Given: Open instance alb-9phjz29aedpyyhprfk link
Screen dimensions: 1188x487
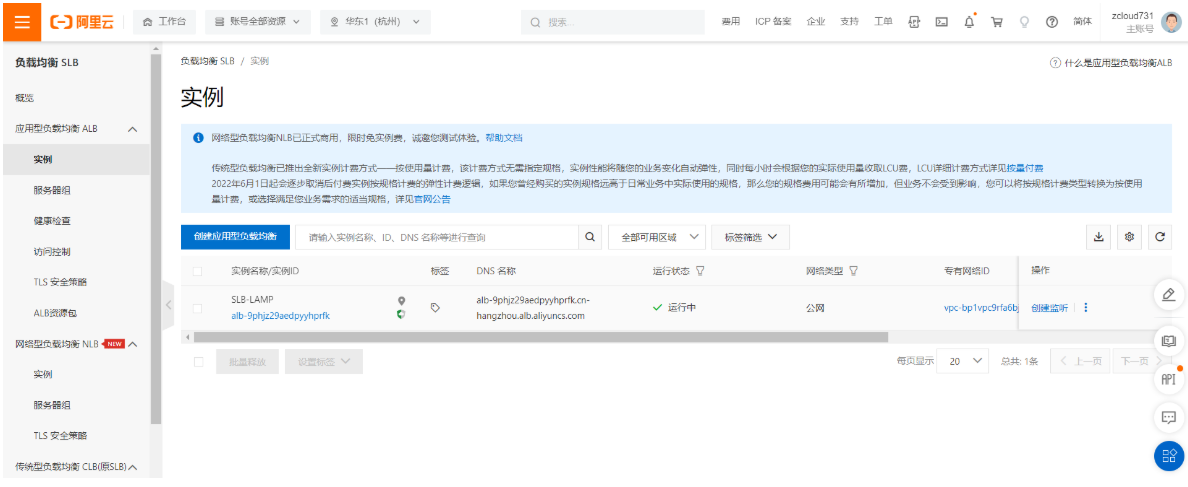Looking at the screenshot, I should pyautogui.click(x=280, y=316).
